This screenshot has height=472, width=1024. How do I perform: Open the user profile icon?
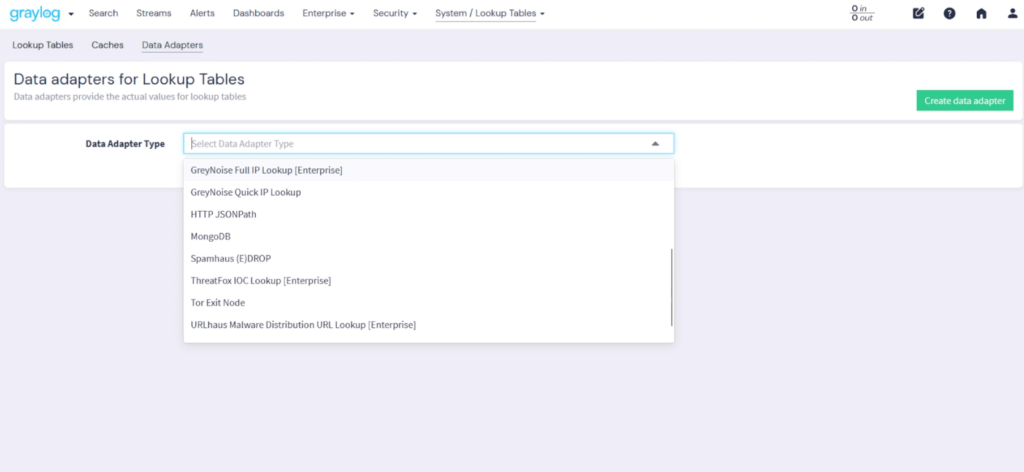point(1012,13)
